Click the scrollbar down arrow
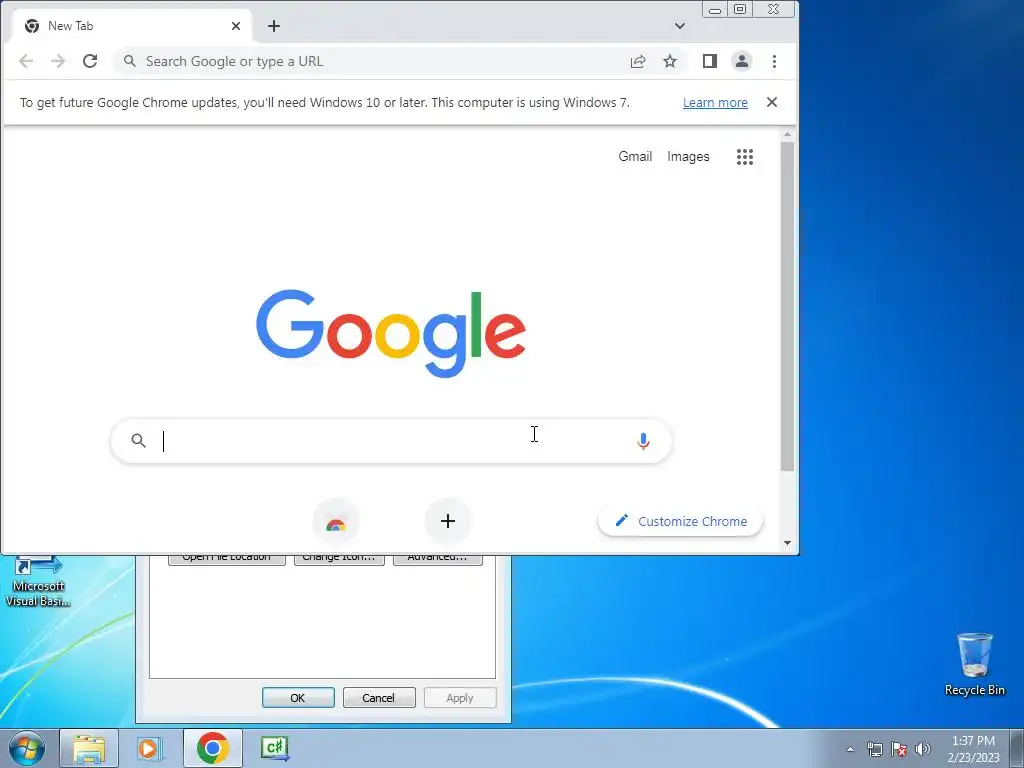This screenshot has height=768, width=1024. click(788, 543)
